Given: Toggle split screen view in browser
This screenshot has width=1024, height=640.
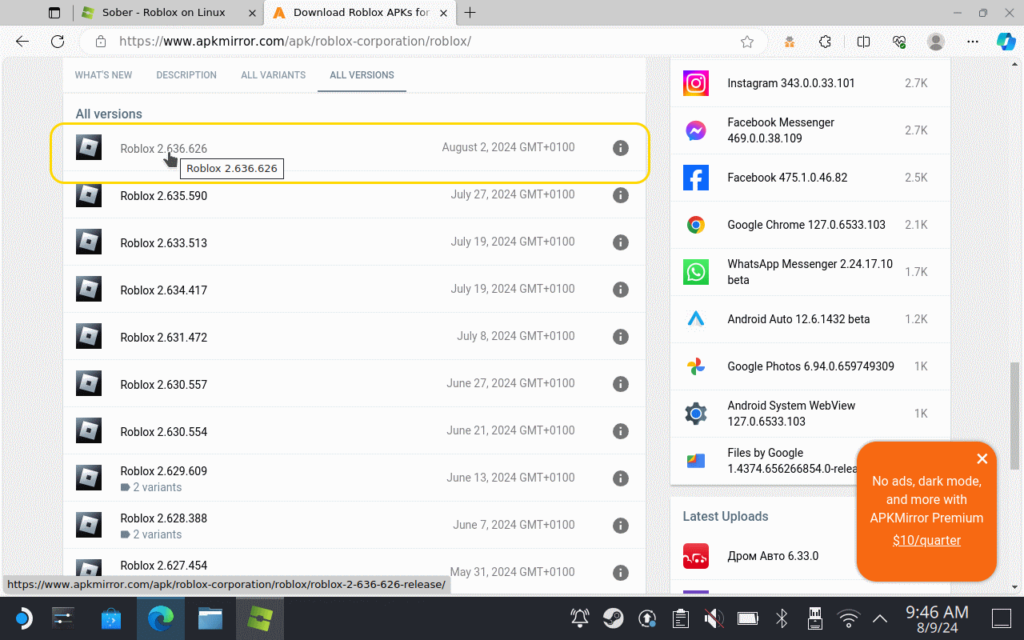Looking at the screenshot, I should (x=863, y=42).
